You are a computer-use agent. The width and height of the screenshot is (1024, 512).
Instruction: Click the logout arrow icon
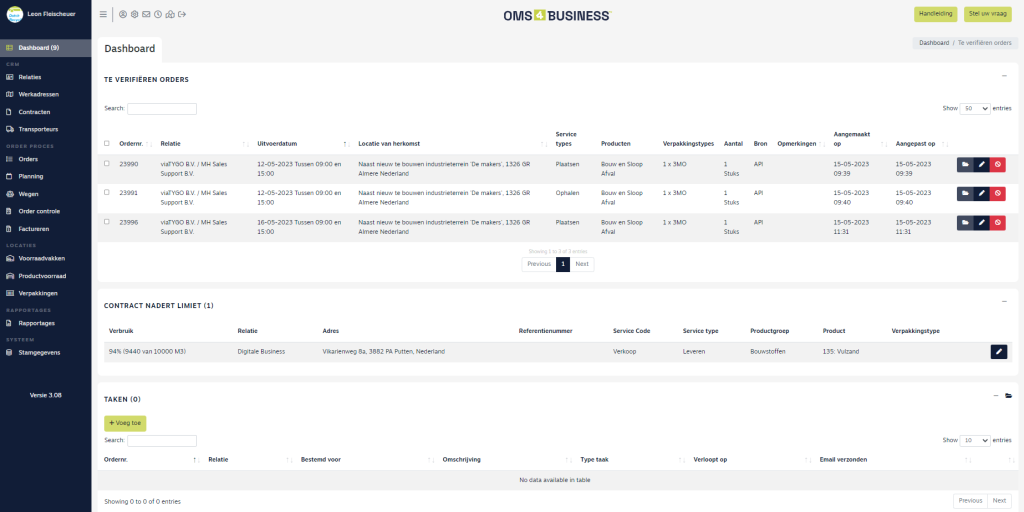click(x=182, y=14)
